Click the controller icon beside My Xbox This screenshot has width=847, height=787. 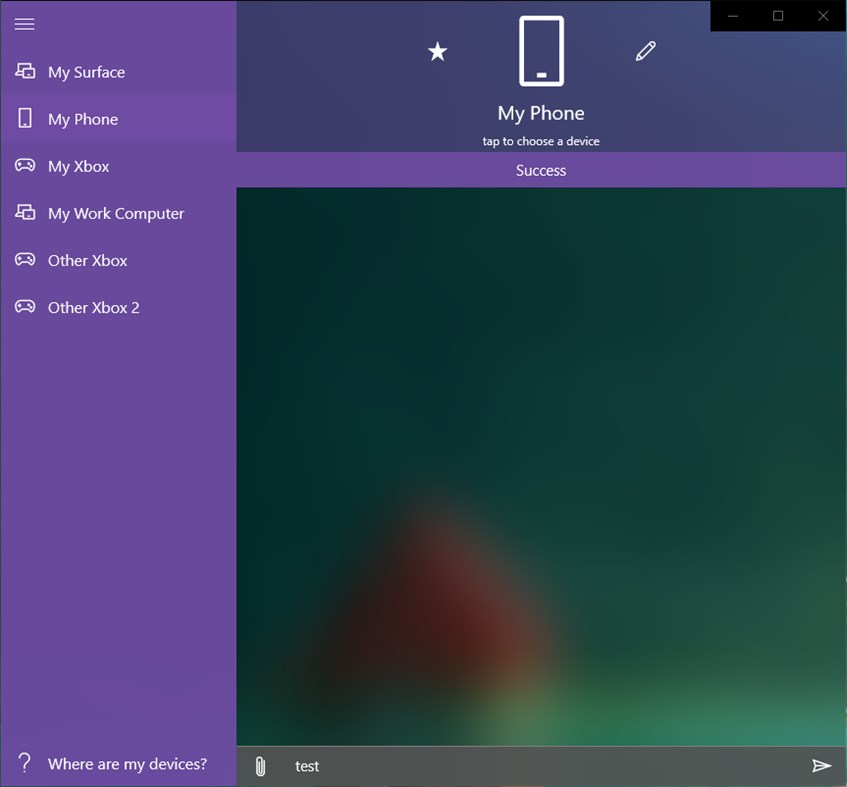point(23,165)
